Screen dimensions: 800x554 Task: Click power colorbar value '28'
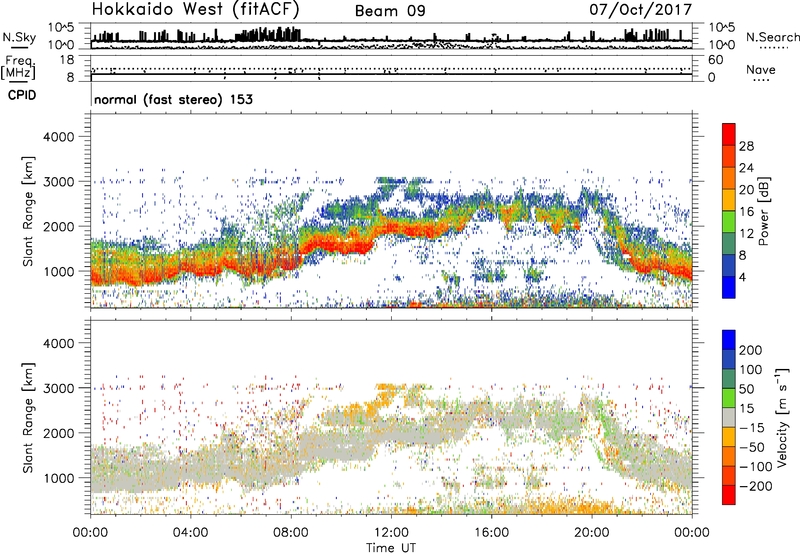[746, 146]
